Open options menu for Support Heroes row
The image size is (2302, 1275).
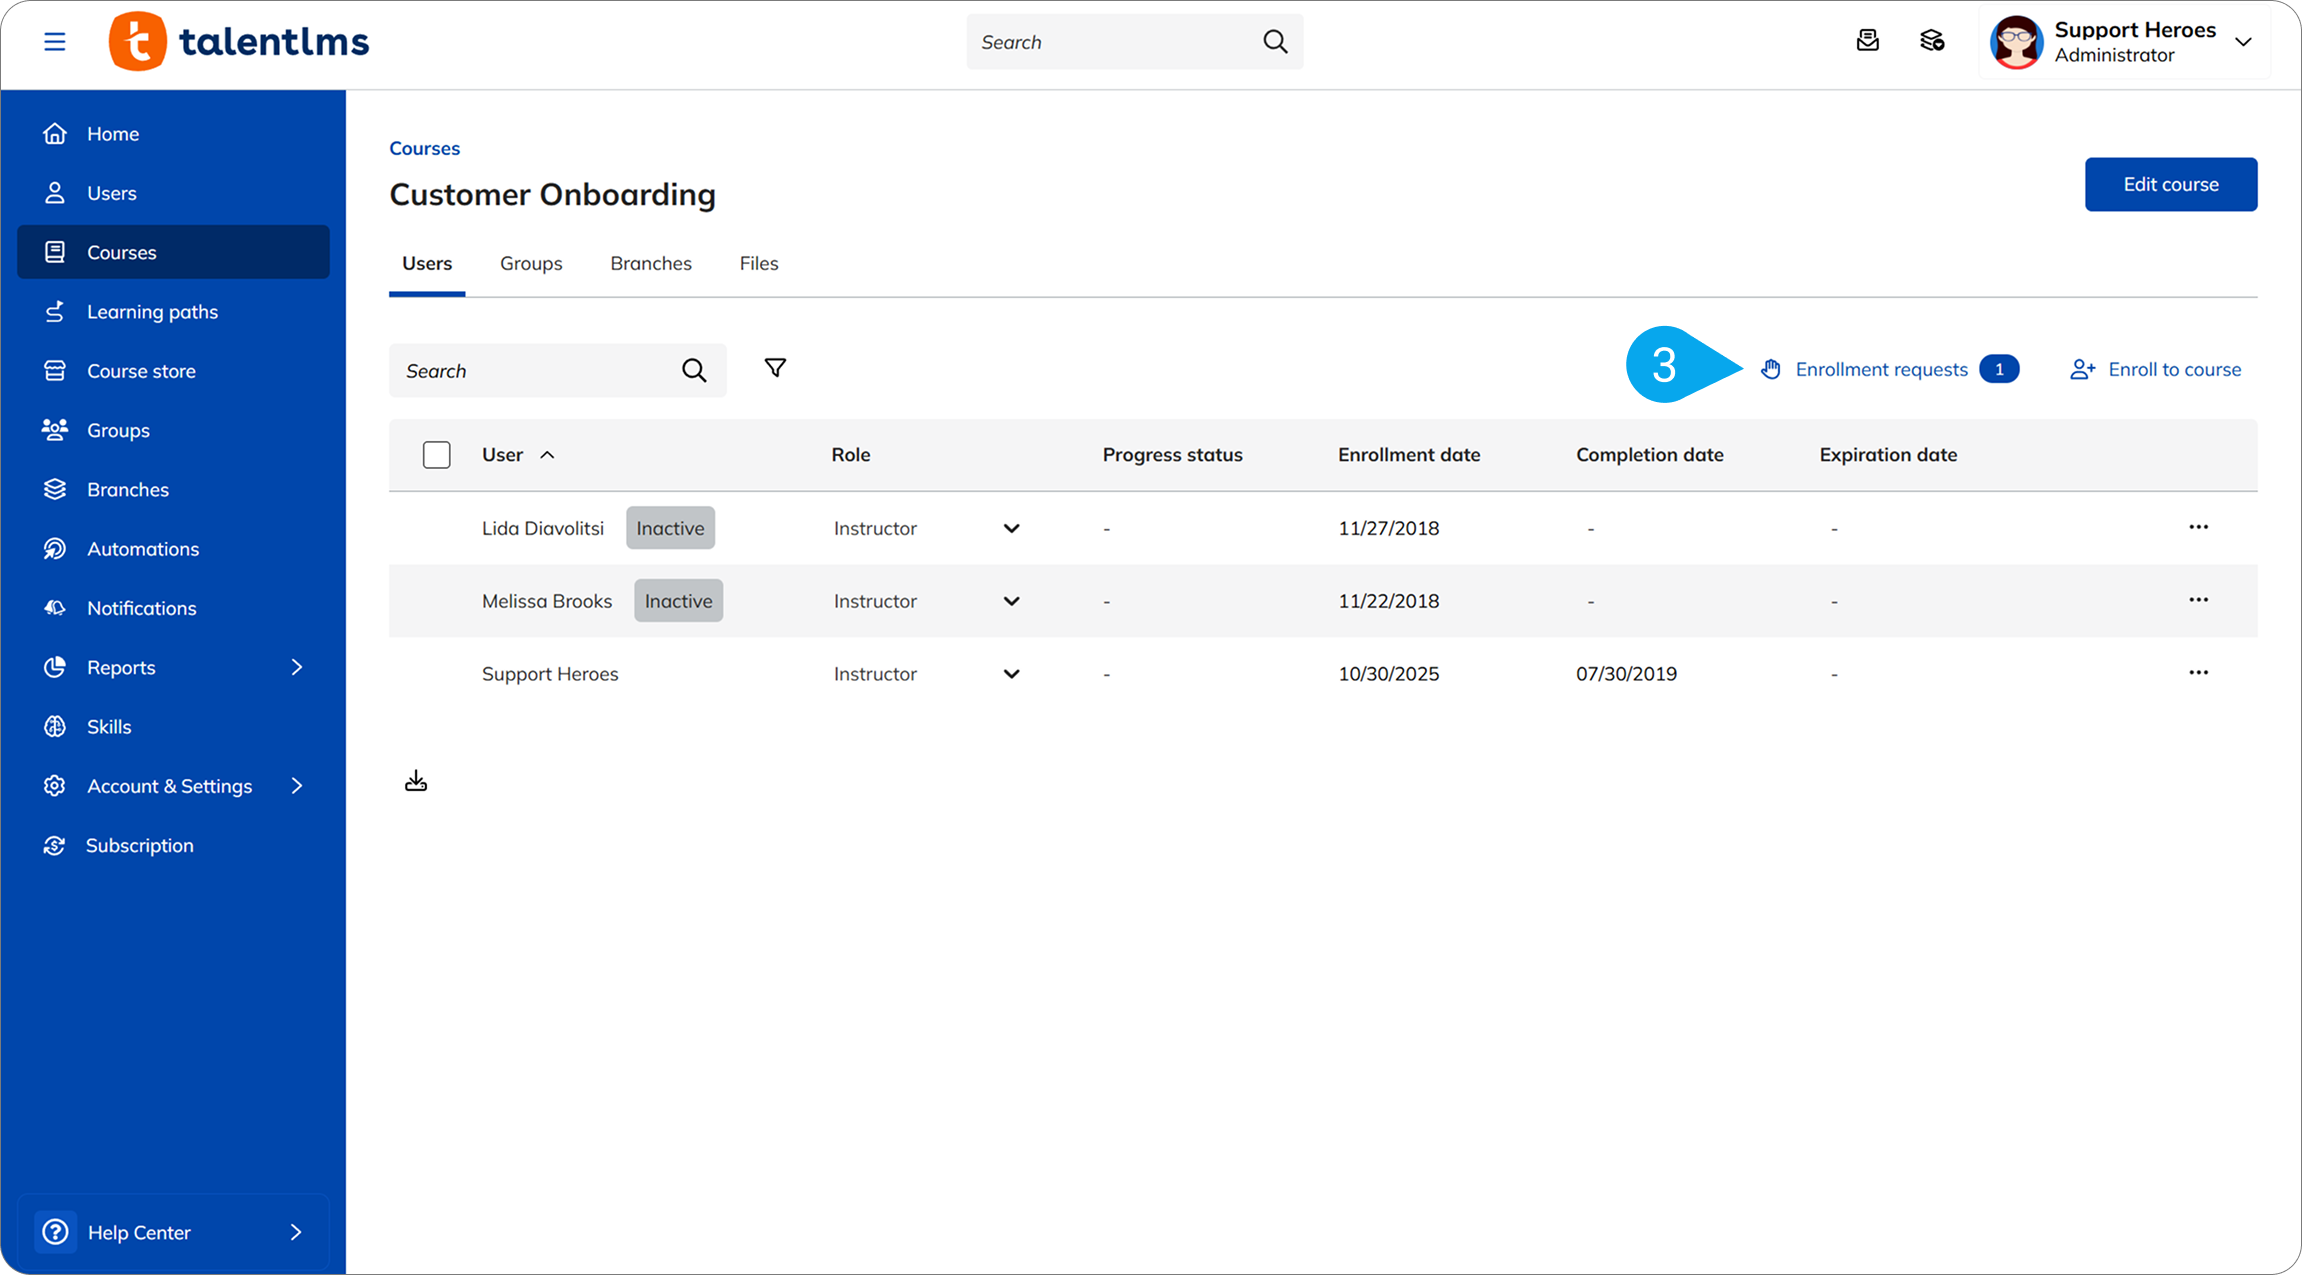tap(2198, 673)
